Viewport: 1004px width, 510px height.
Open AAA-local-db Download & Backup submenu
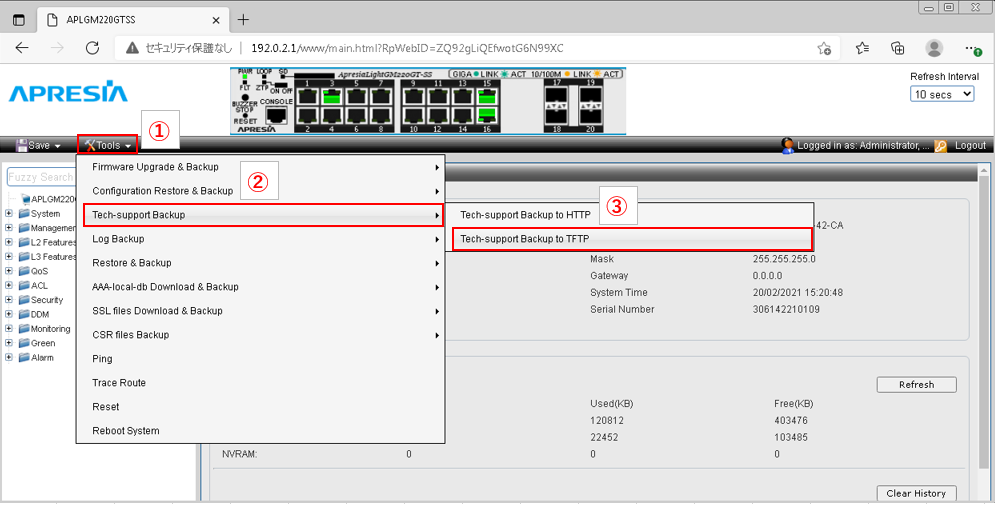(261, 287)
